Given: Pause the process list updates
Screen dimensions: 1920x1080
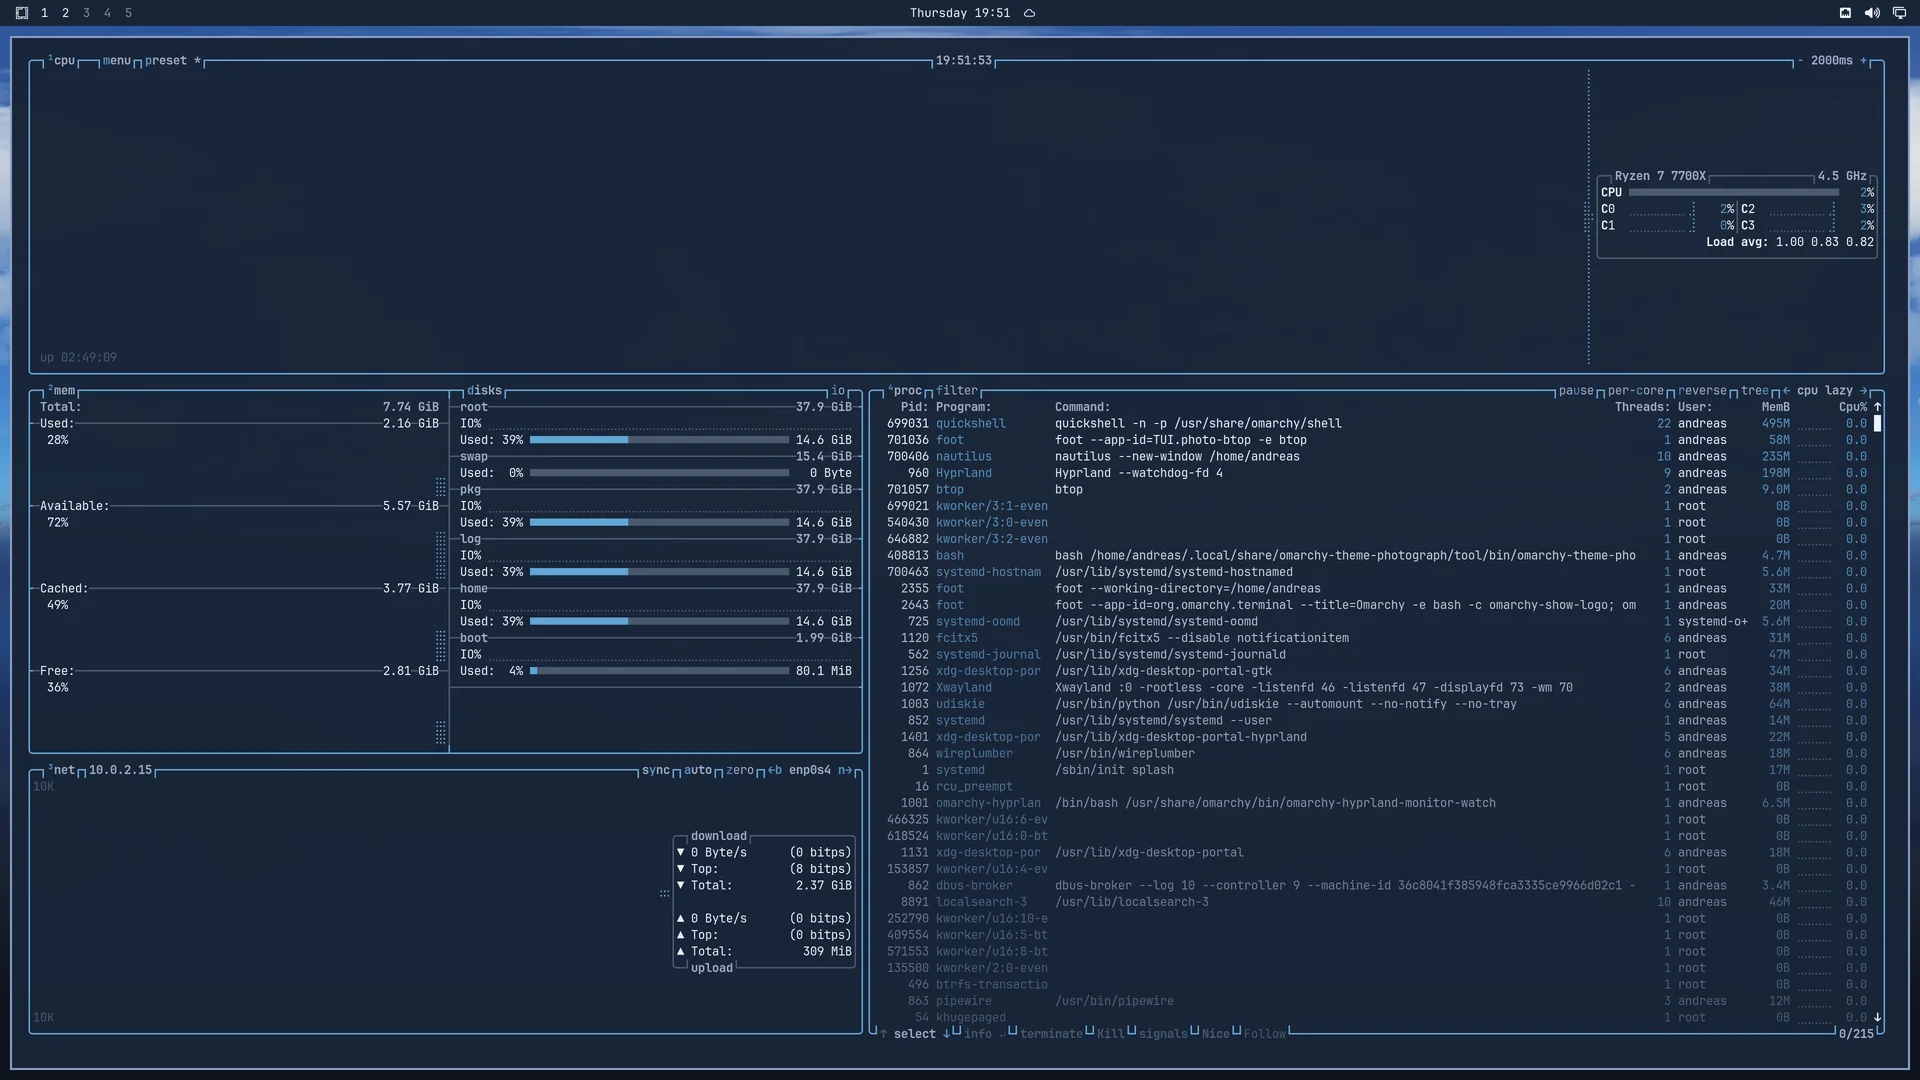Looking at the screenshot, I should pyautogui.click(x=1576, y=391).
